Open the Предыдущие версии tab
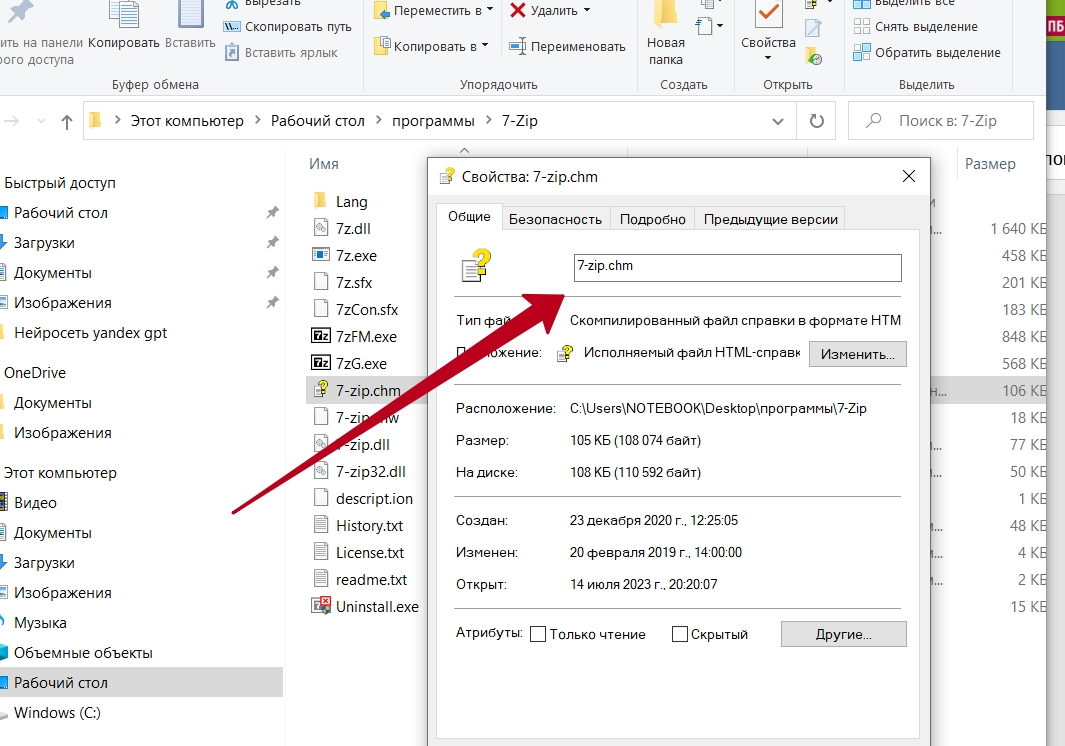Screen dimensions: 1065x746 pos(770,219)
